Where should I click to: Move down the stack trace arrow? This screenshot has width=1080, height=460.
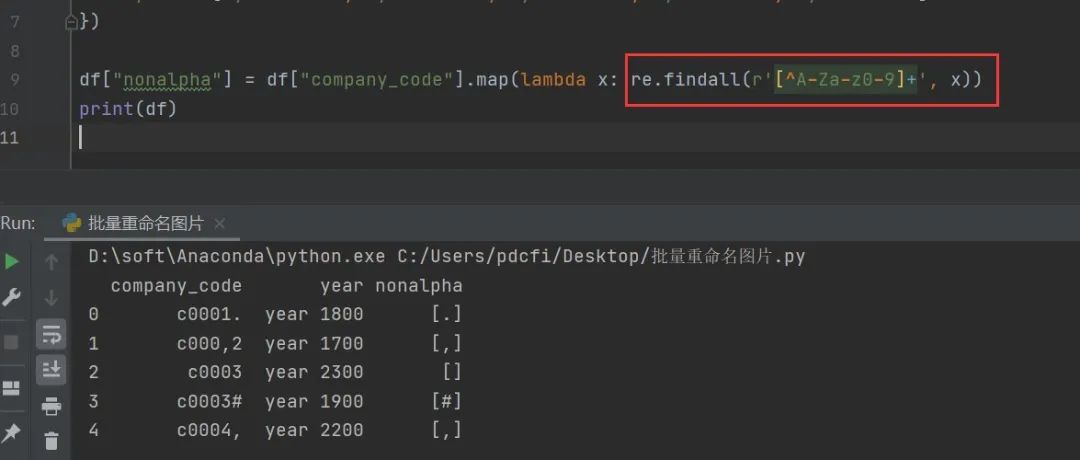52,298
